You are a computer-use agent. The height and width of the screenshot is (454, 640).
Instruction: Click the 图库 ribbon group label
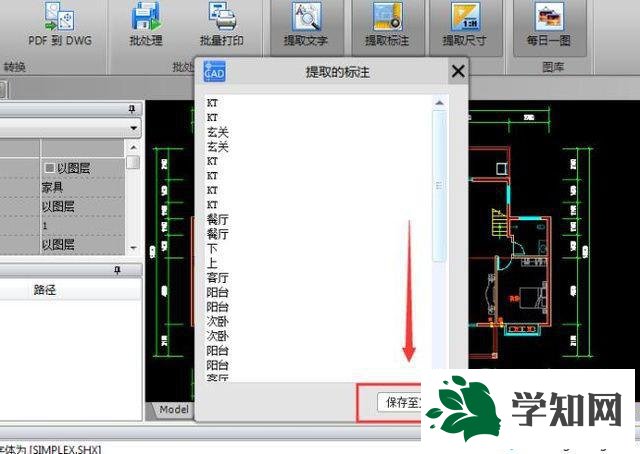[553, 67]
